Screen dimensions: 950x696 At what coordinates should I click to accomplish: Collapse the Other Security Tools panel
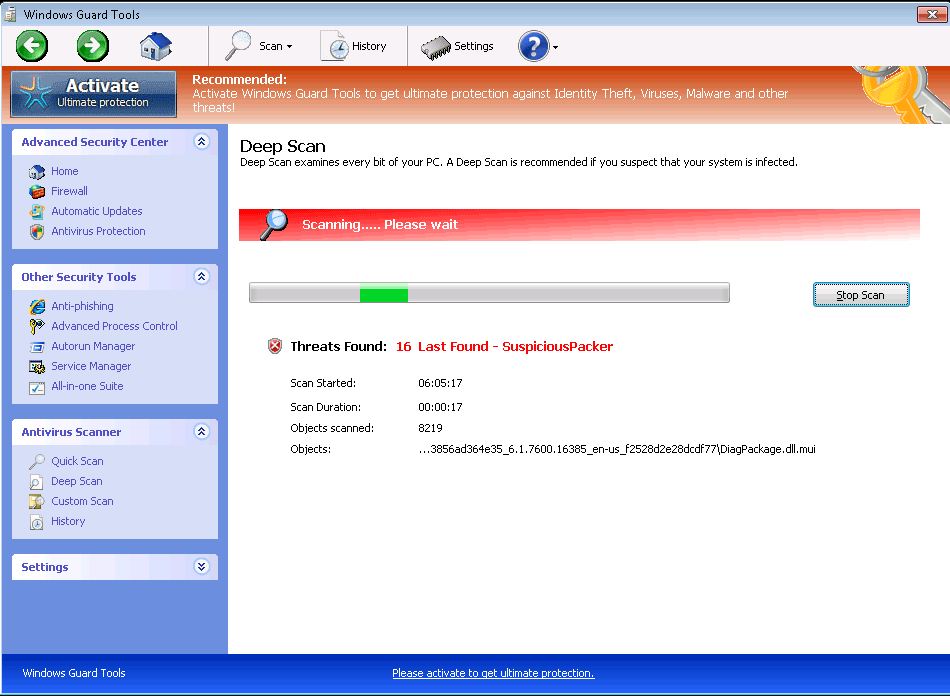click(x=201, y=277)
